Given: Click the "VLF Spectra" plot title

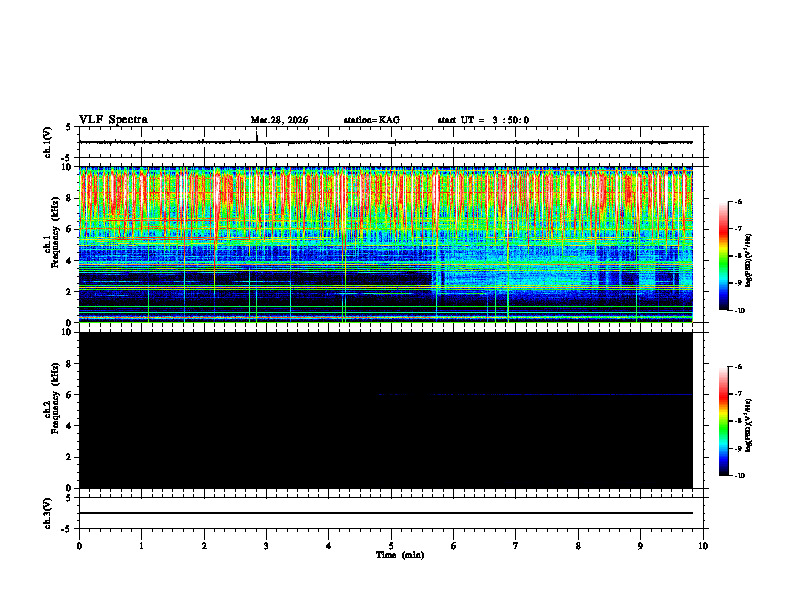Looking at the screenshot, I should click(x=113, y=120).
